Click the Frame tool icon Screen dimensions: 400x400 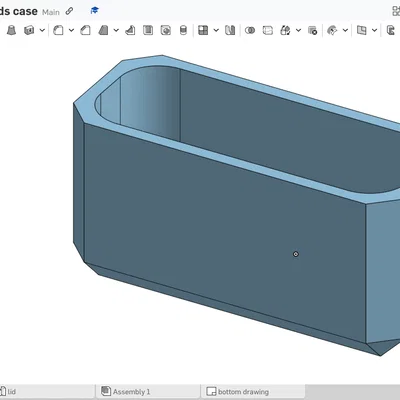tap(391, 30)
